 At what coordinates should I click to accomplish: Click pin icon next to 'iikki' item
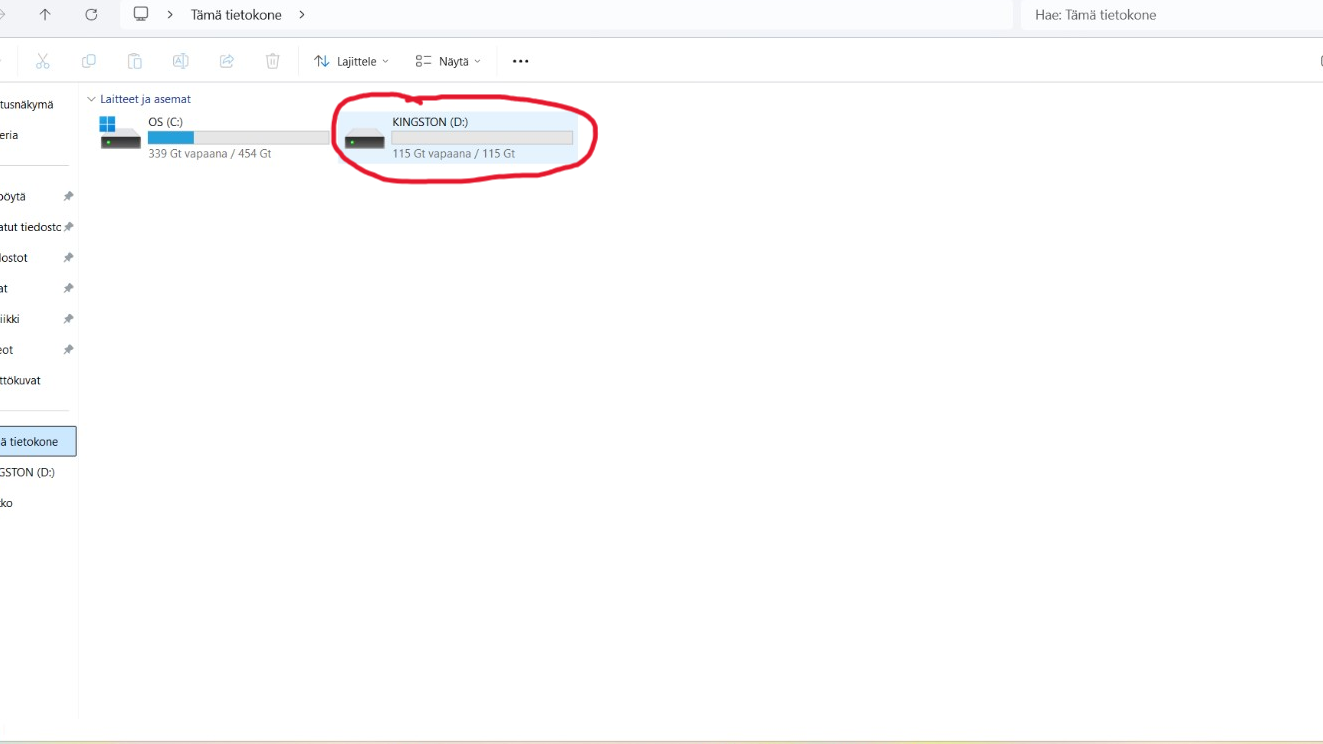pos(68,319)
